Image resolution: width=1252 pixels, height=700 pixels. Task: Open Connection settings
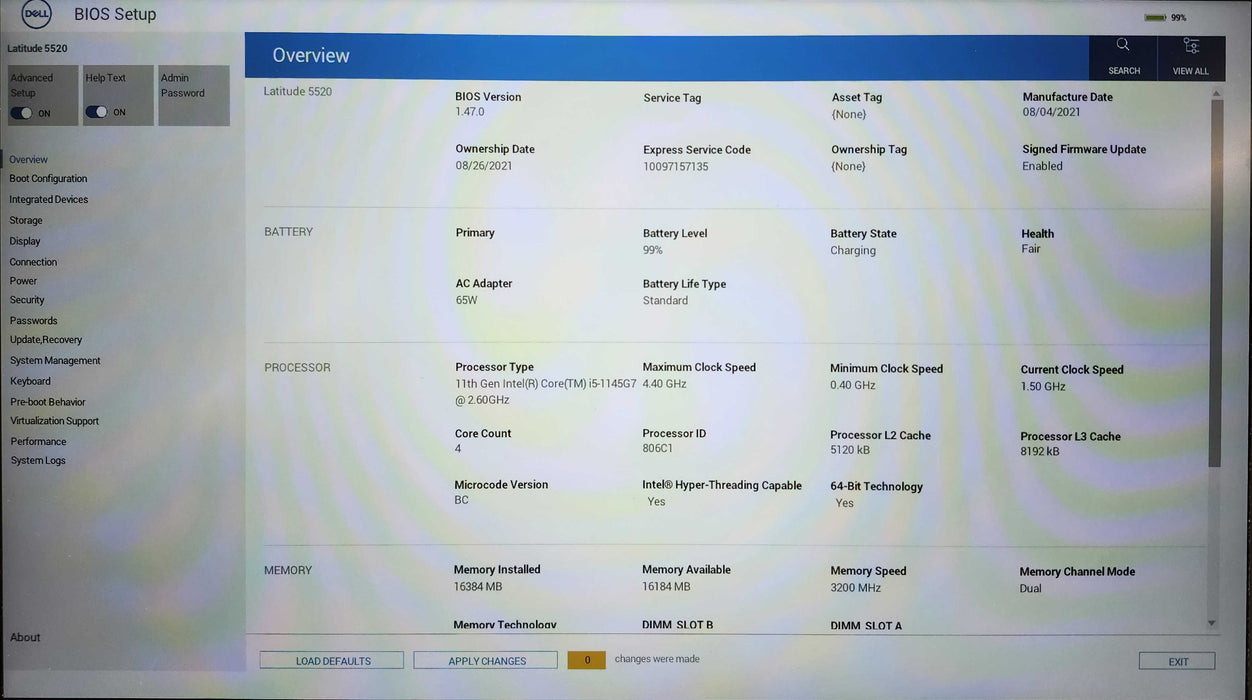pyautogui.click(x=33, y=262)
